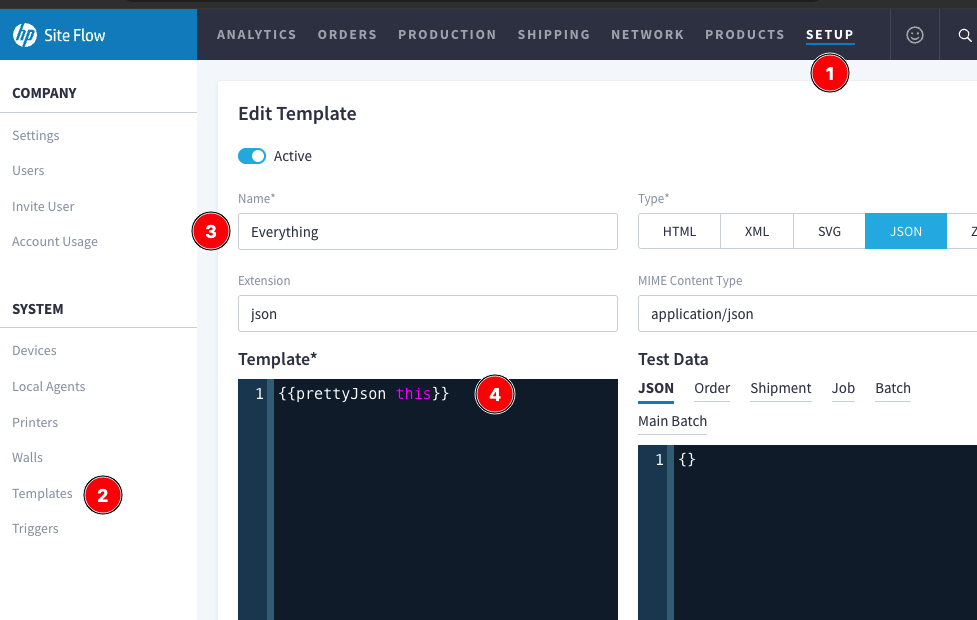Go to Invite User page
The height and width of the screenshot is (620, 977).
tap(43, 206)
